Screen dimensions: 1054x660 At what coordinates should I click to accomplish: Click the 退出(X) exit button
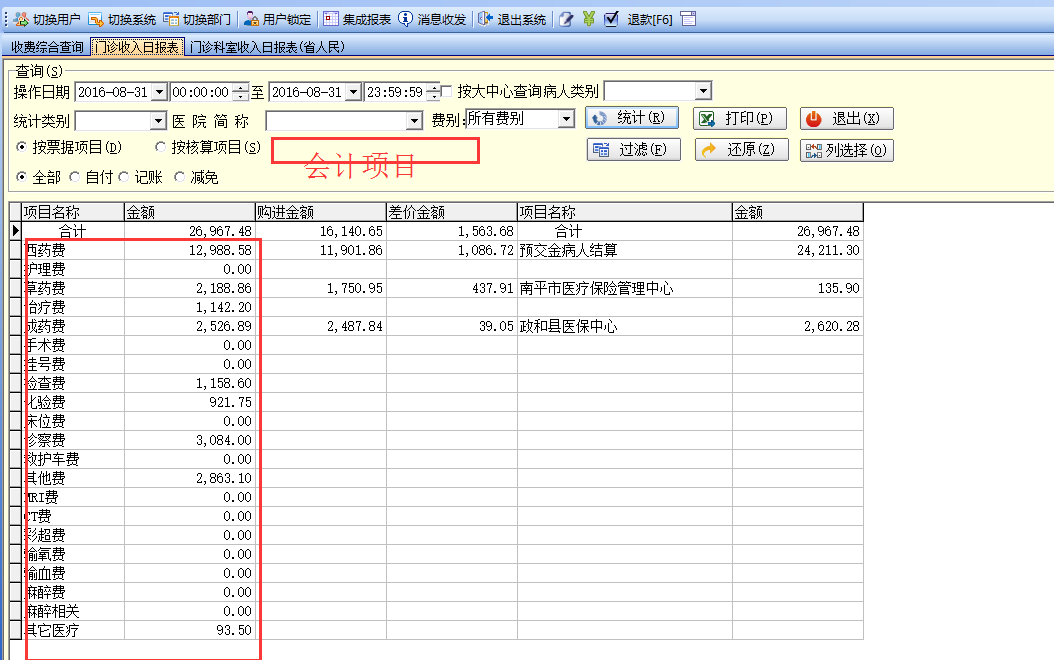click(847, 118)
